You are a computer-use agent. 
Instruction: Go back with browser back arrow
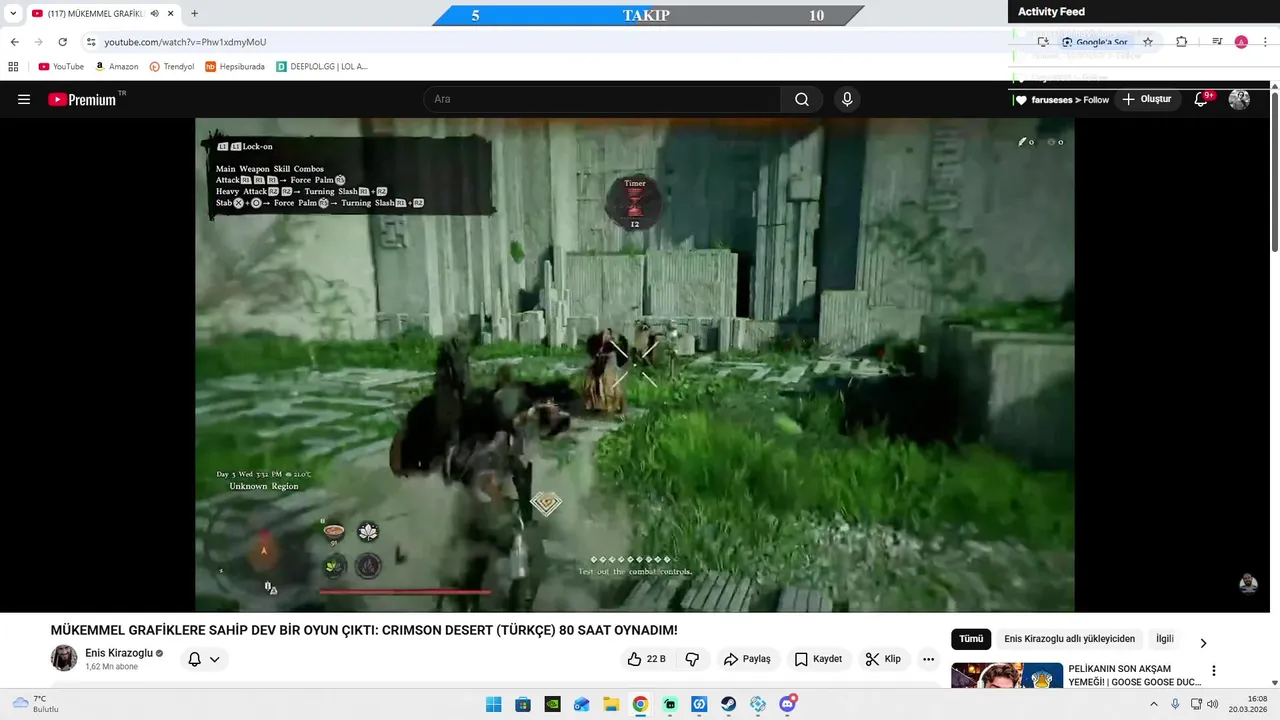14,42
